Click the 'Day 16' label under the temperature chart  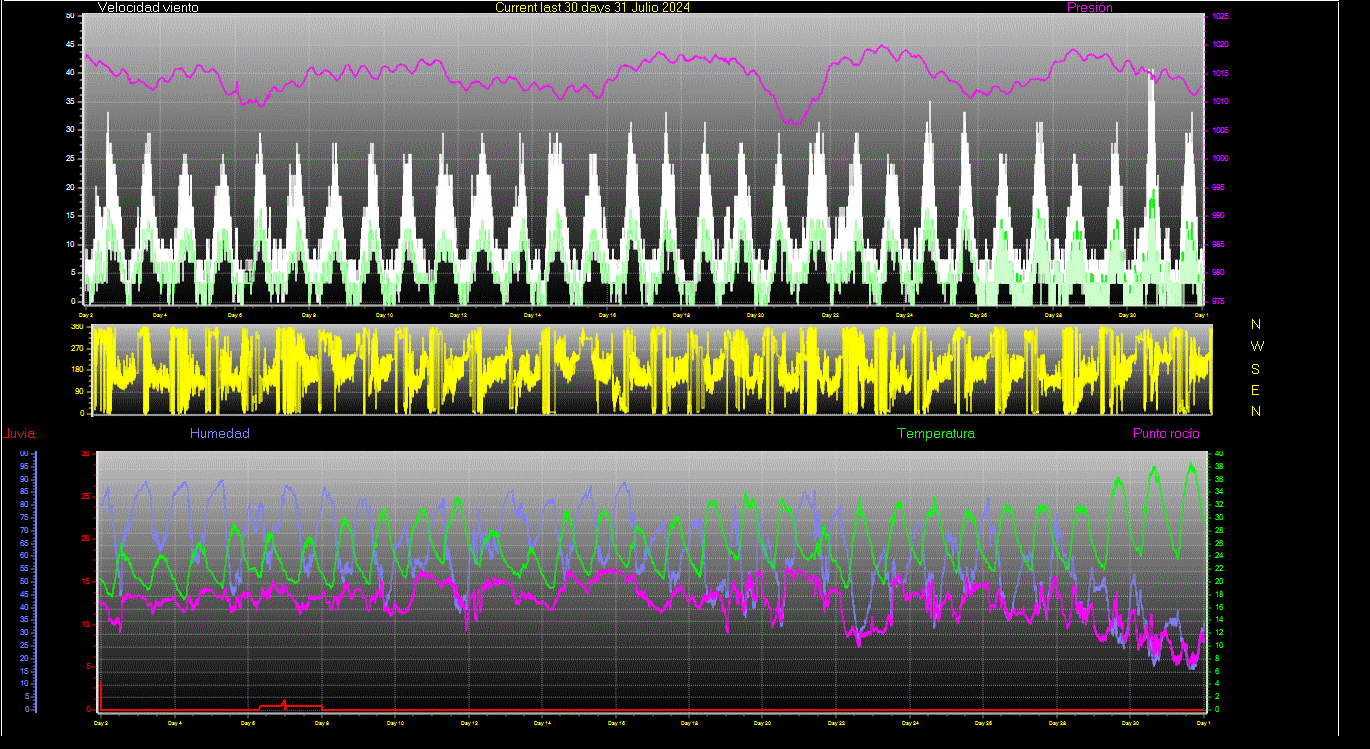[616, 722]
